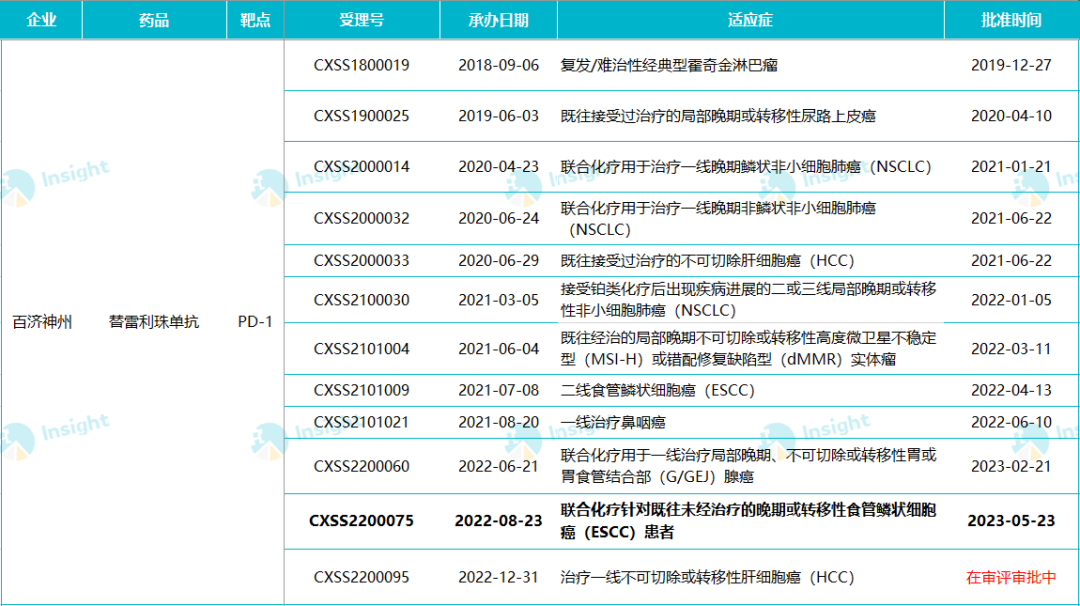
Task: Click the 受理号 column header
Action: tap(361, 20)
